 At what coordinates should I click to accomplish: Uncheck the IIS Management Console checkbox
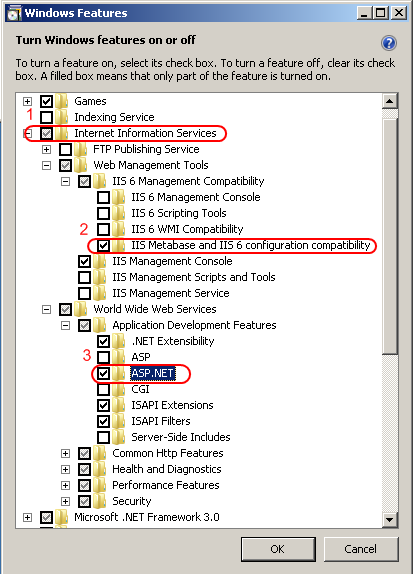point(84,261)
